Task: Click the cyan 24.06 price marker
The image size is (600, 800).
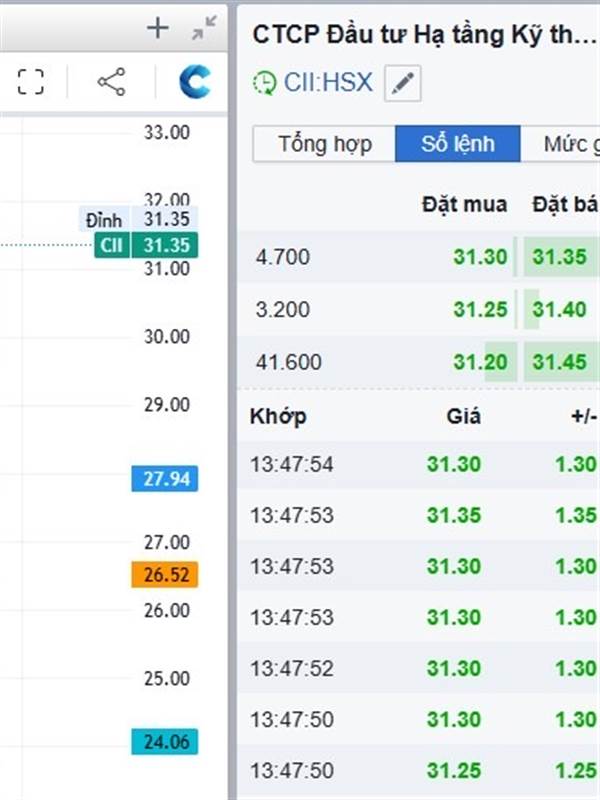Action: tap(165, 742)
